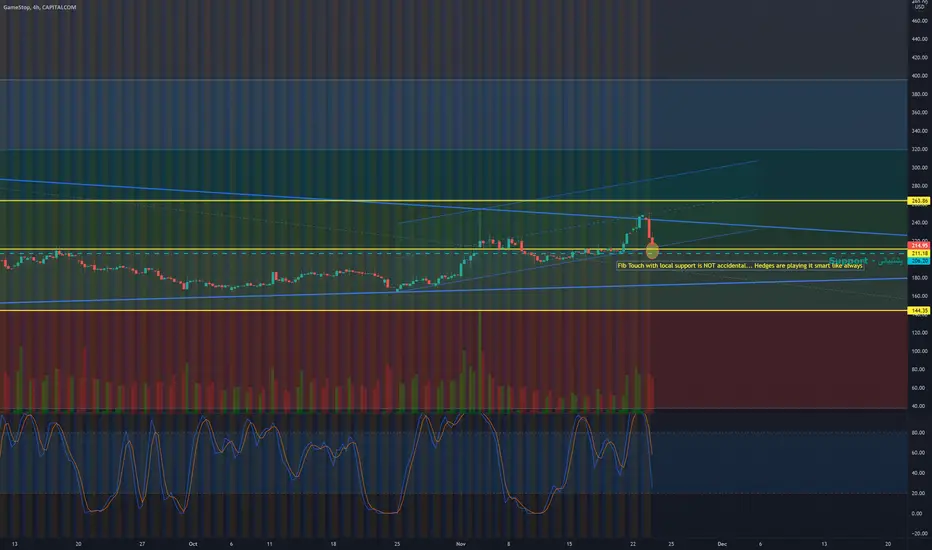Screen dimensions: 932x550
Task: Click the Nov label on the time axis
Action: click(461, 544)
